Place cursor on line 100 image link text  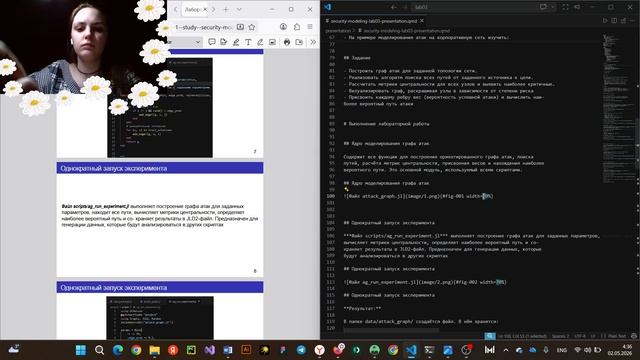click(x=418, y=196)
